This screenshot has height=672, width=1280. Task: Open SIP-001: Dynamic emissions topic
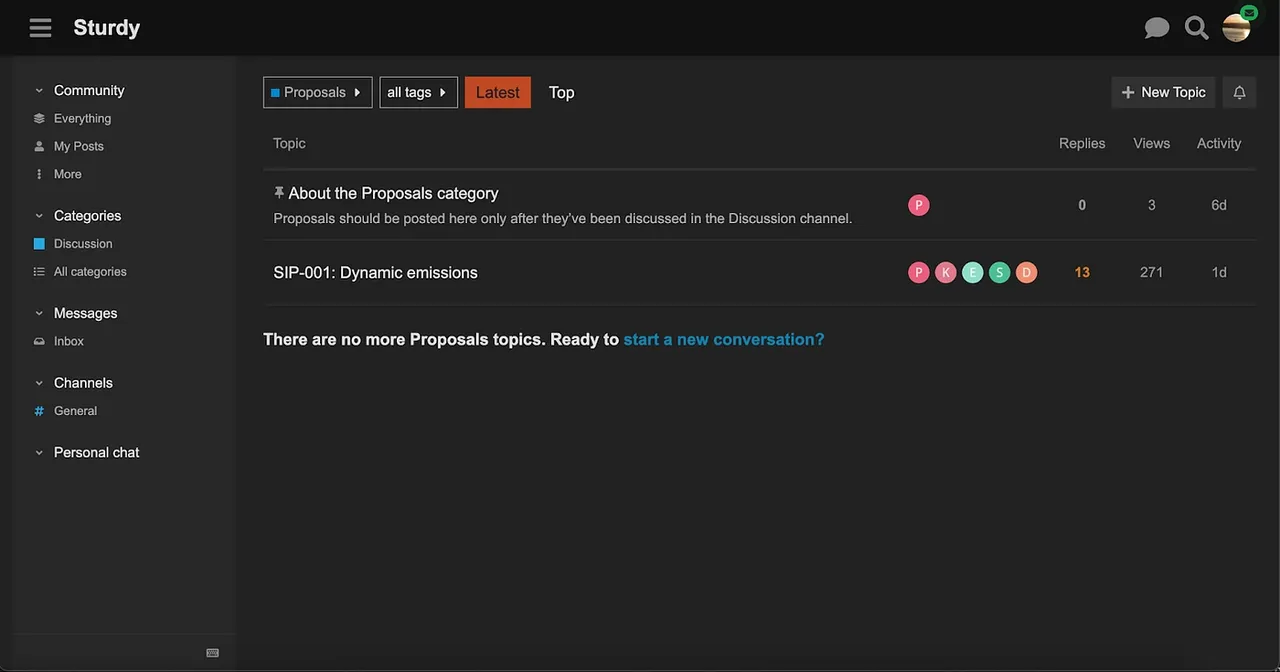click(375, 272)
